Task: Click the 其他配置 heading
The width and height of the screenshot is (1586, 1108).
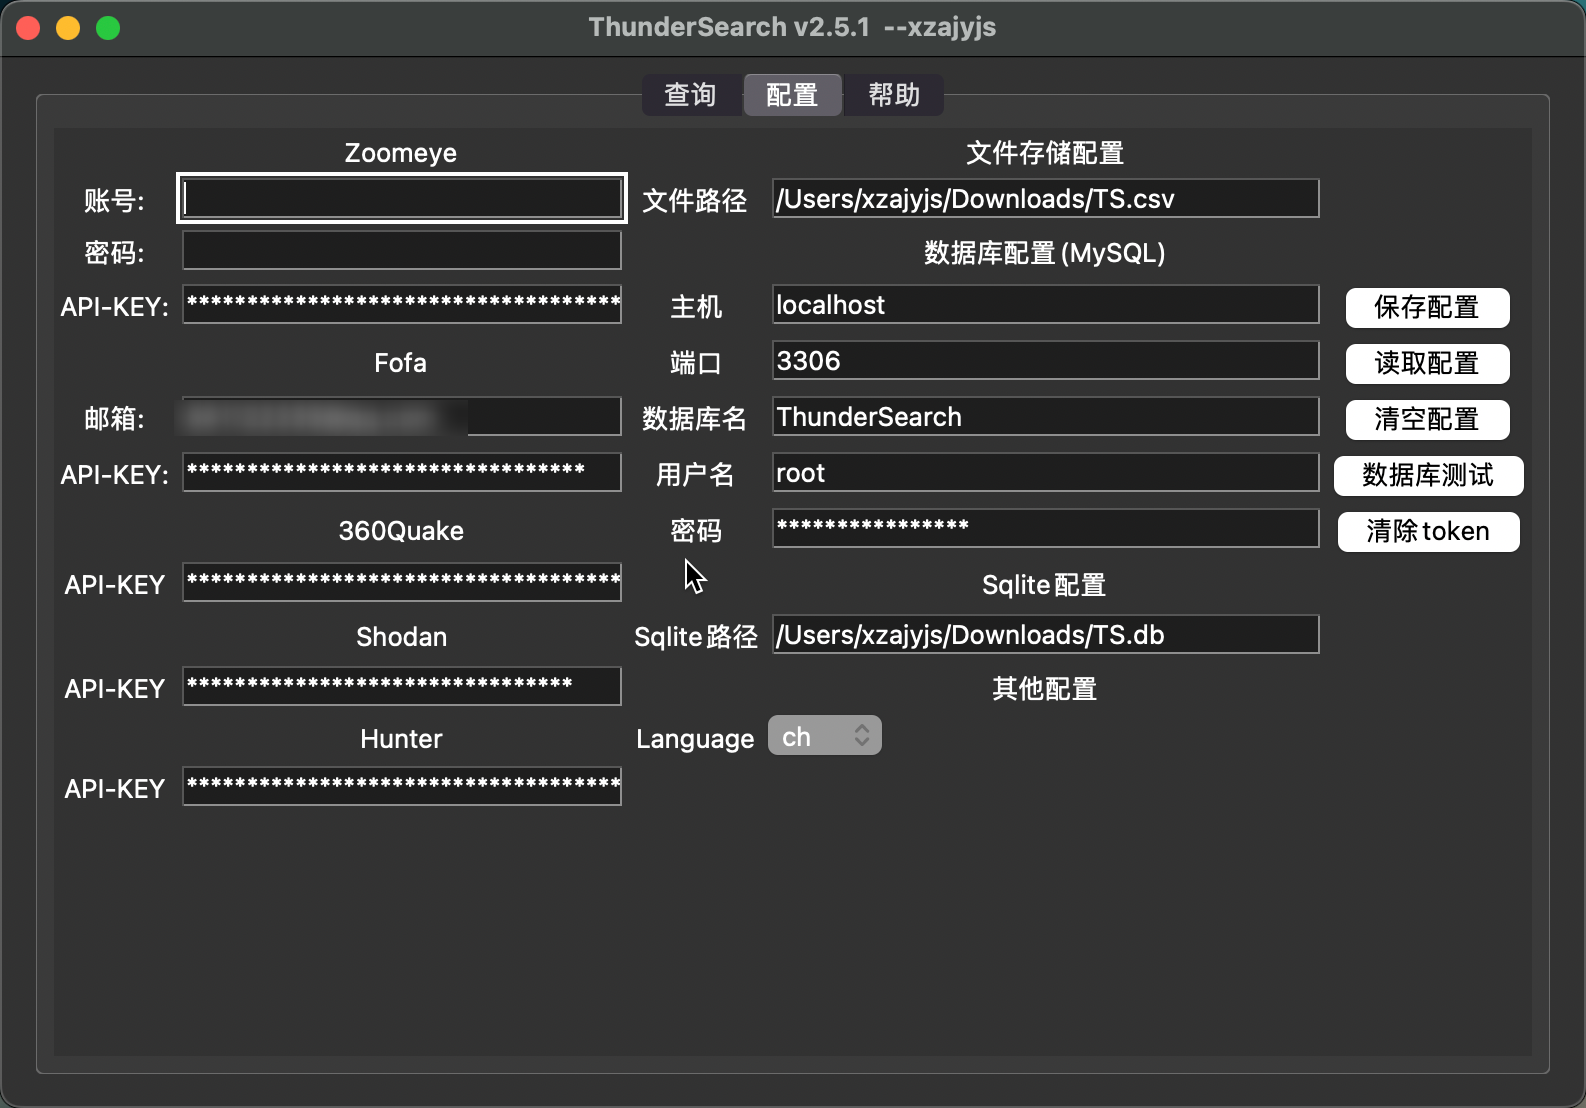Action: pos(1045,689)
